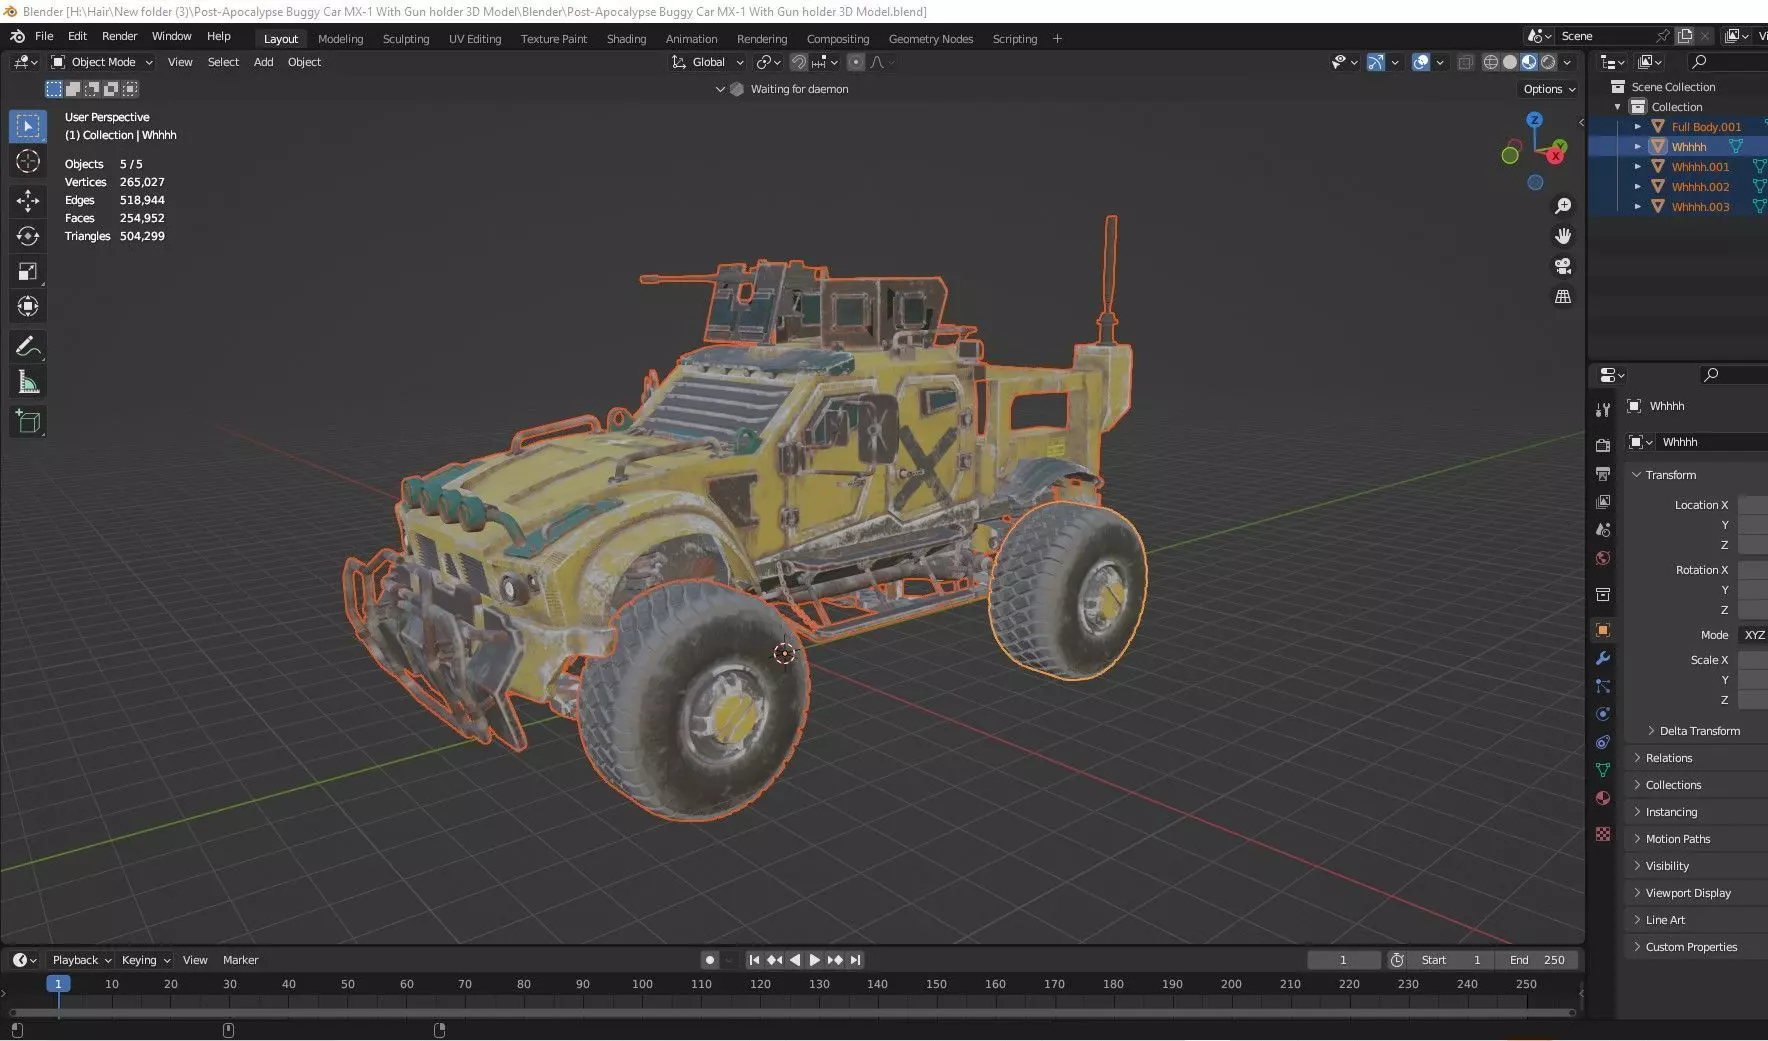Toggle snapping magnet in header
This screenshot has height=1041, width=1768.
[799, 62]
